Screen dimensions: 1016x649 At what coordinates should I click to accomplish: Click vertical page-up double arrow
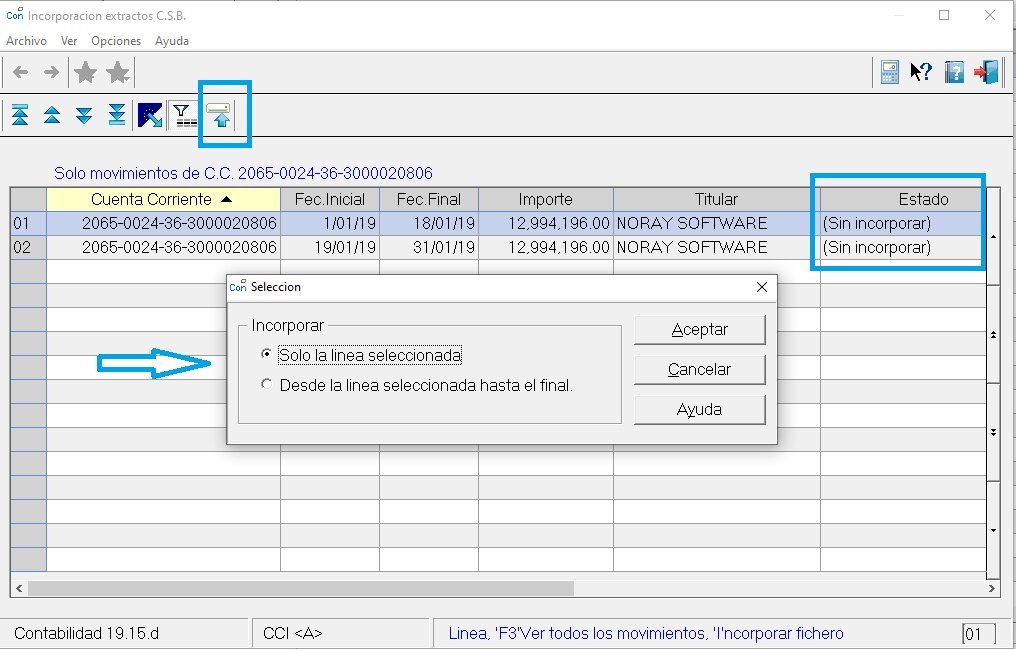pos(993,334)
